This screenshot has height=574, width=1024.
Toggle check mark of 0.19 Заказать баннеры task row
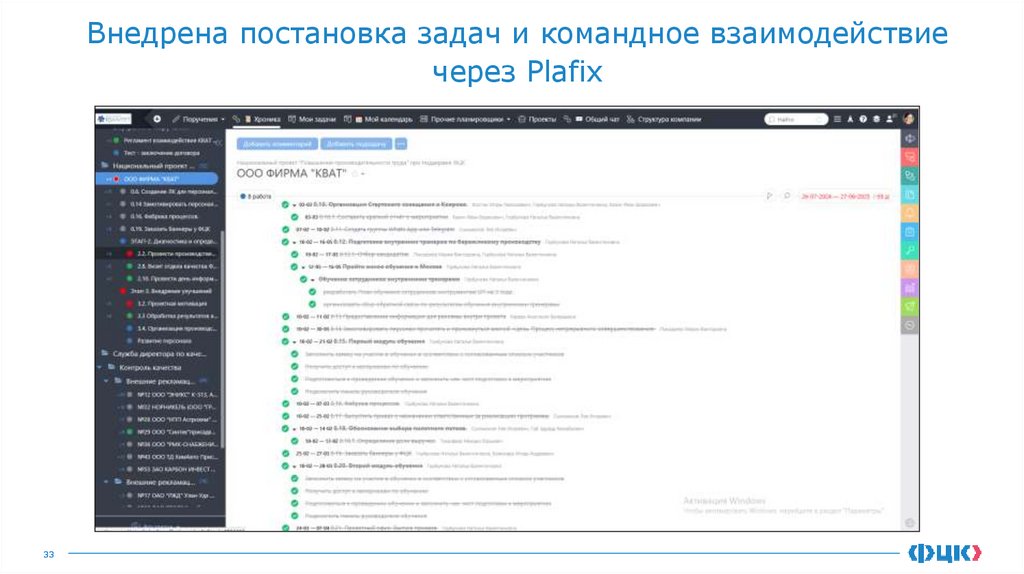[x=285, y=453]
